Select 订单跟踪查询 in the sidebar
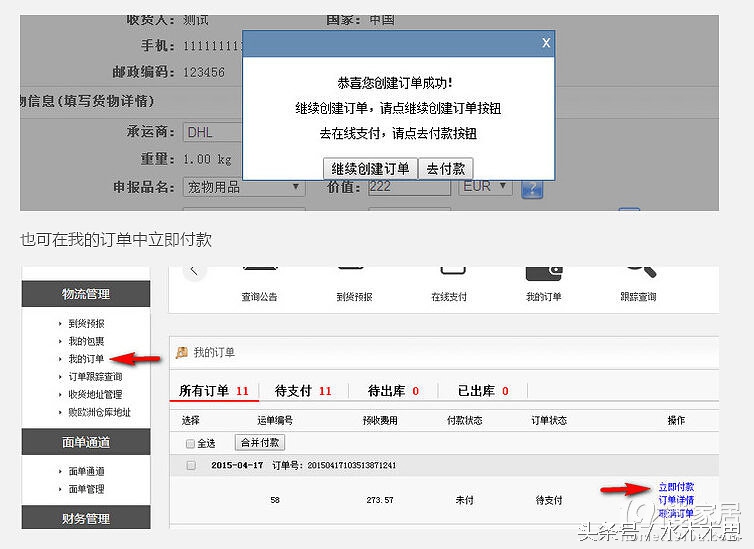The height and width of the screenshot is (549, 754). tap(95, 376)
